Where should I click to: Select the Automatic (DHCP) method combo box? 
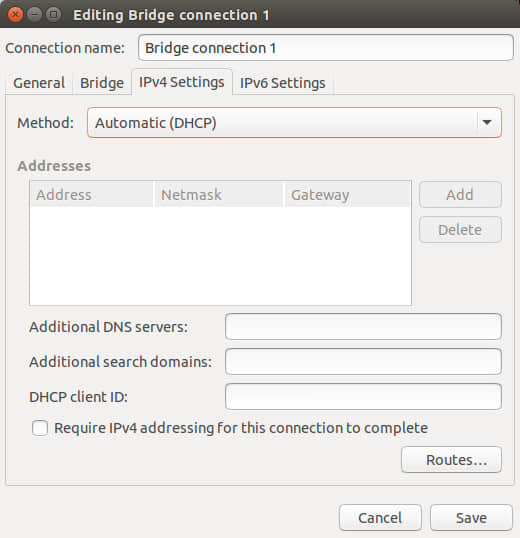[294, 122]
